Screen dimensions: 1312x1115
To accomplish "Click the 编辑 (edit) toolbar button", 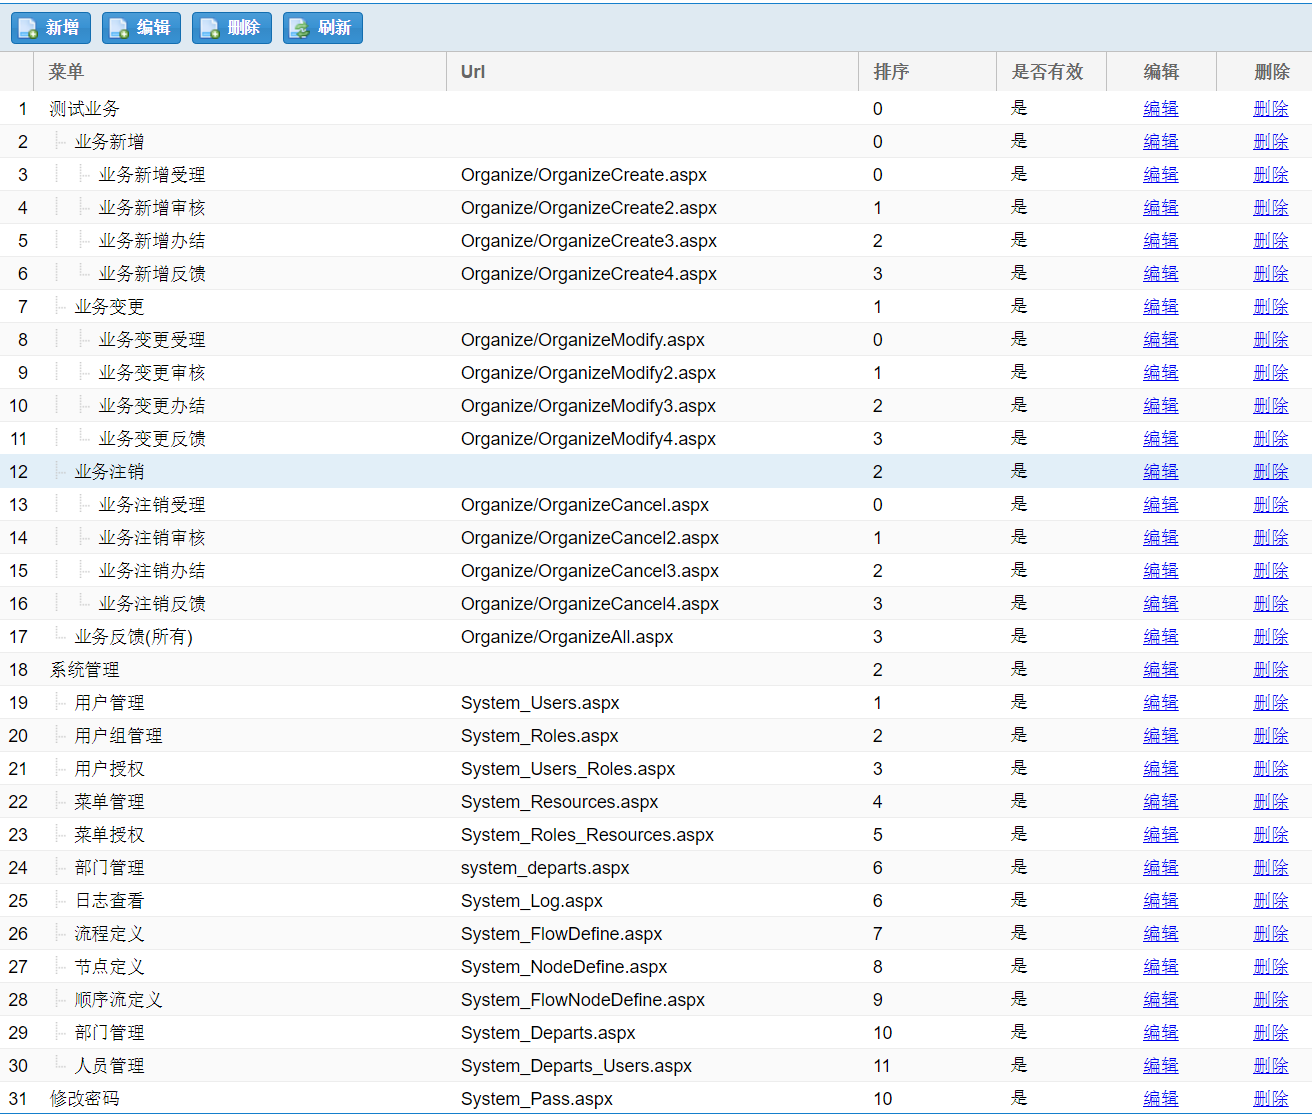I will tap(141, 28).
